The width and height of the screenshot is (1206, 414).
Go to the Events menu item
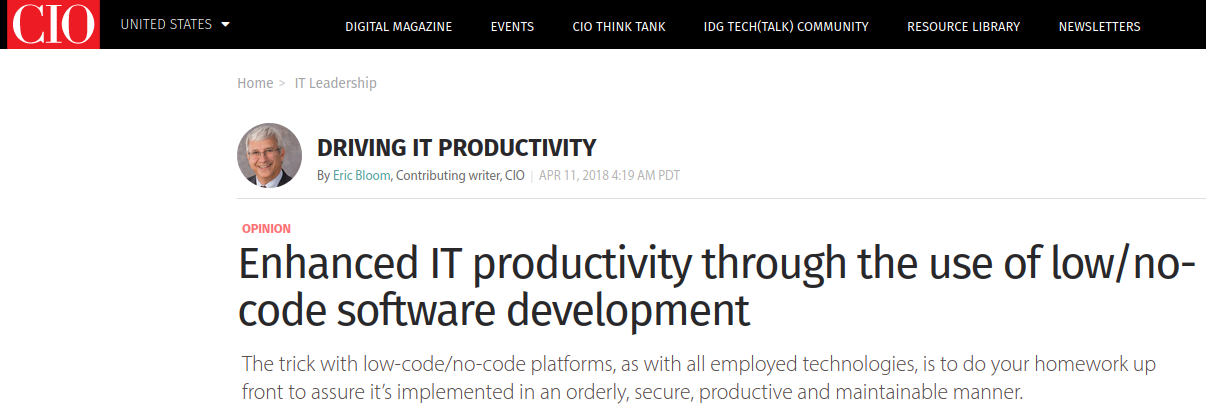tap(512, 27)
